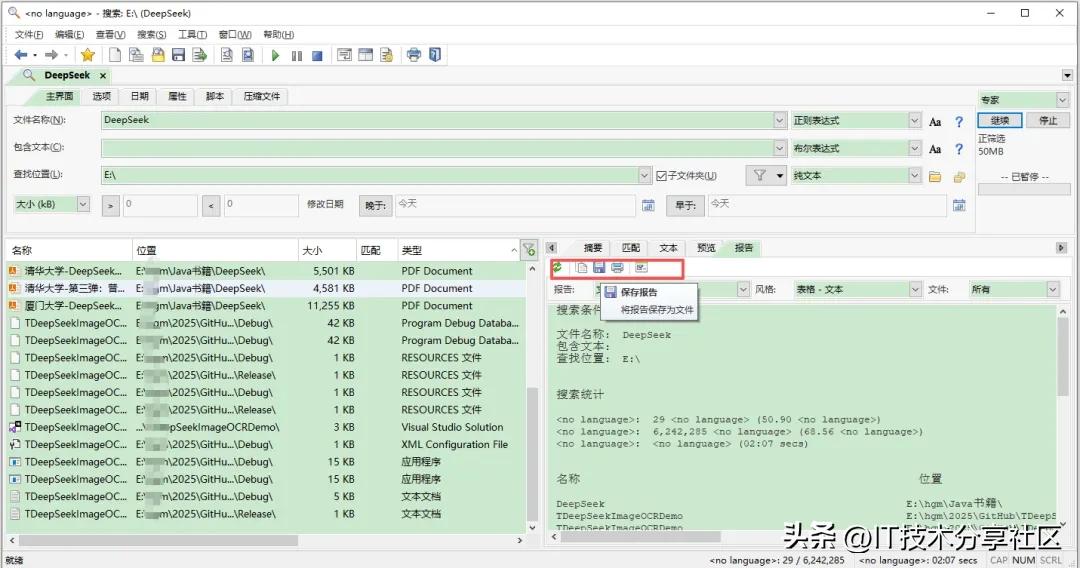Open saved search using the folder icon
The height and width of the screenshot is (568, 1080).
click(x=158, y=55)
